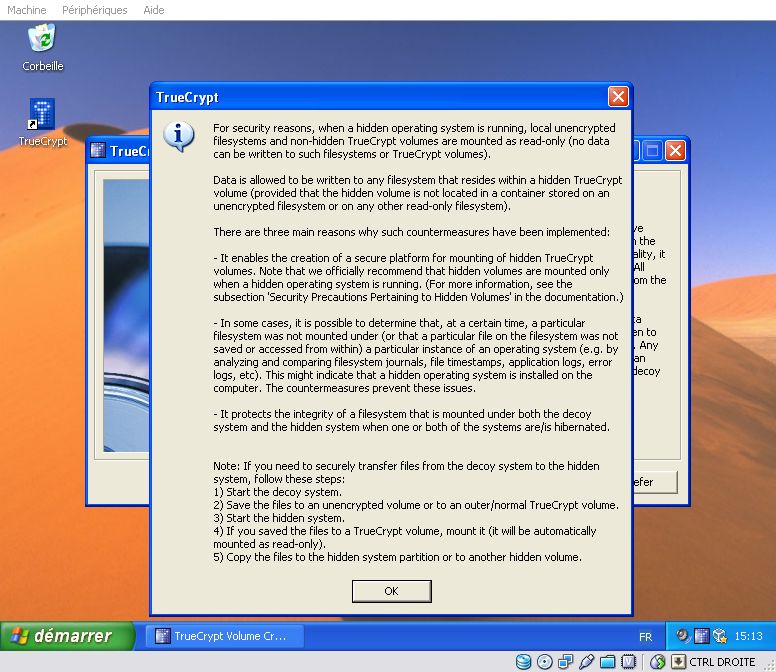The width and height of the screenshot is (776, 672).
Task: Click OK in the TrueCrypt dialog
Action: click(x=391, y=591)
